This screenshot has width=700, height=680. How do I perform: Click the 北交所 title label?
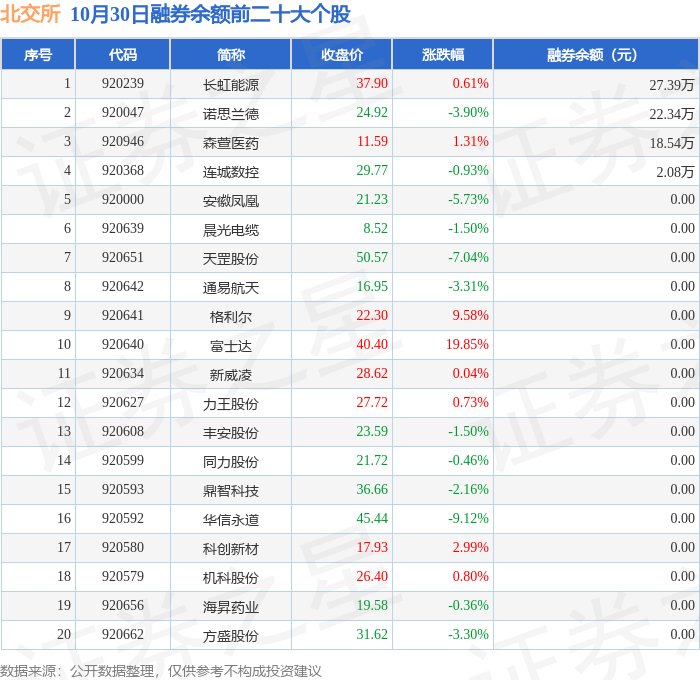pos(30,14)
